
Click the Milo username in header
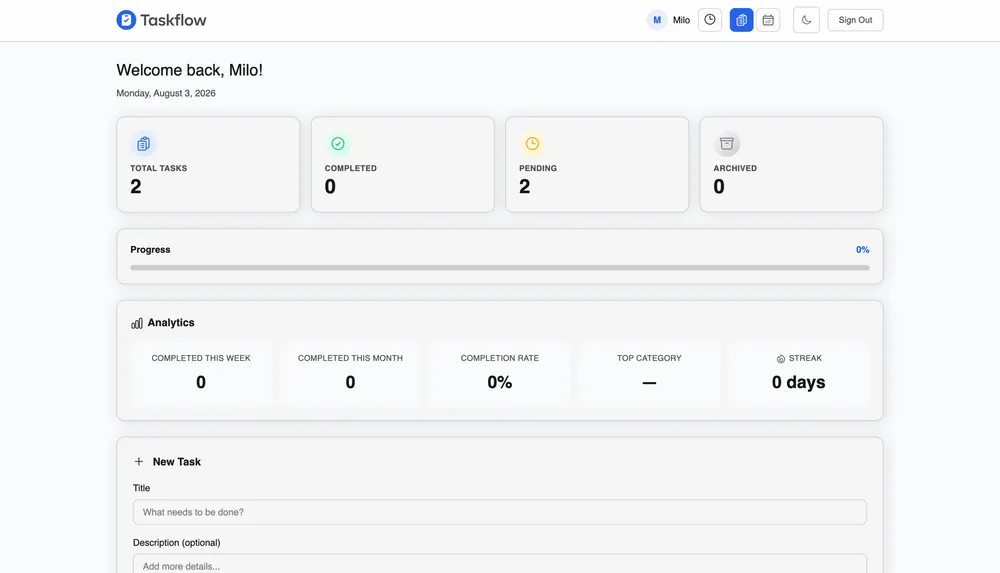(681, 20)
